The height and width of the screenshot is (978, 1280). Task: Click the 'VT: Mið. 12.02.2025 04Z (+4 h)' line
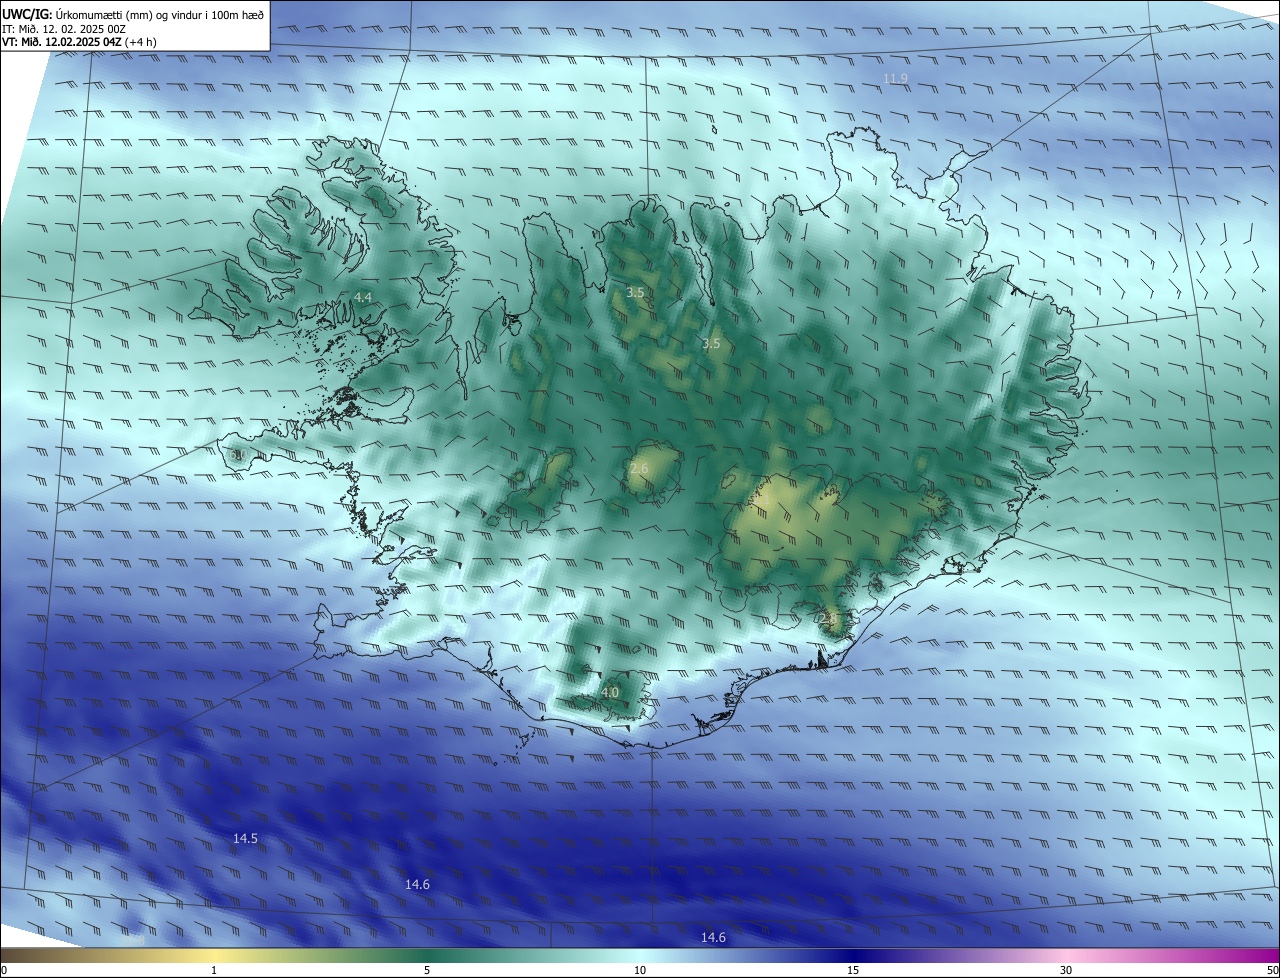coord(79,42)
